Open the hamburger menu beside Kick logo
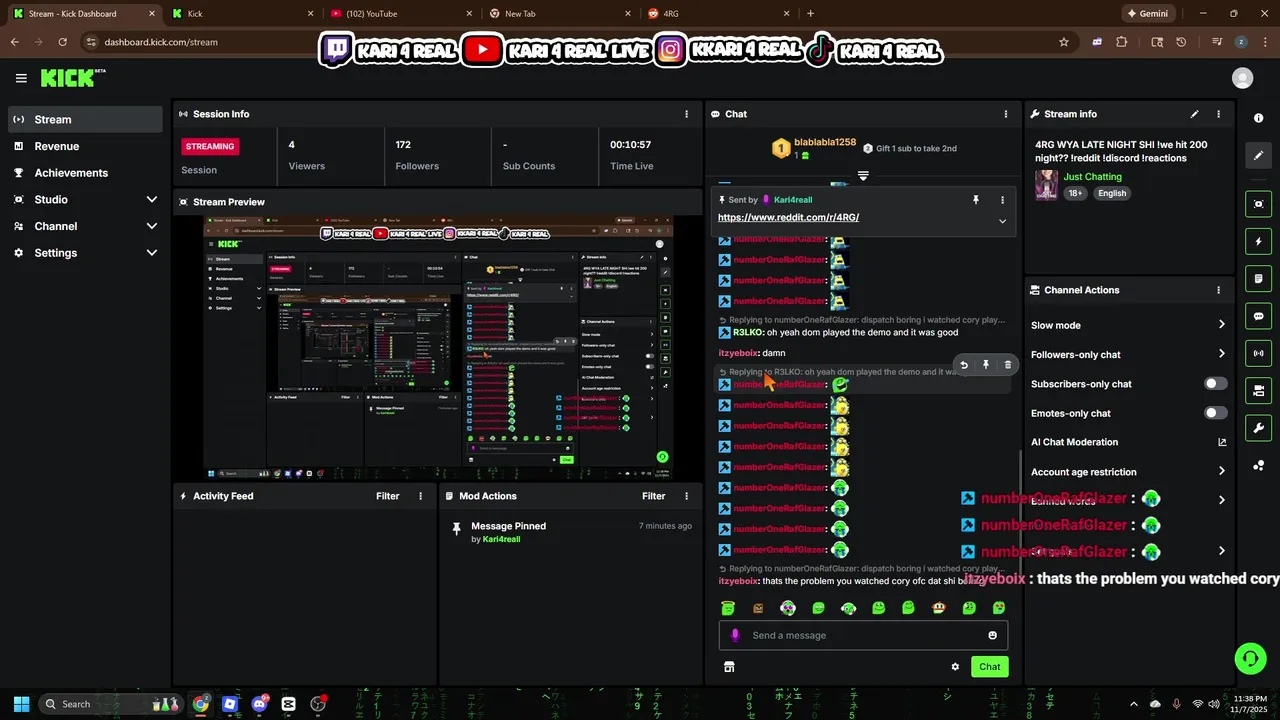 click(x=21, y=78)
